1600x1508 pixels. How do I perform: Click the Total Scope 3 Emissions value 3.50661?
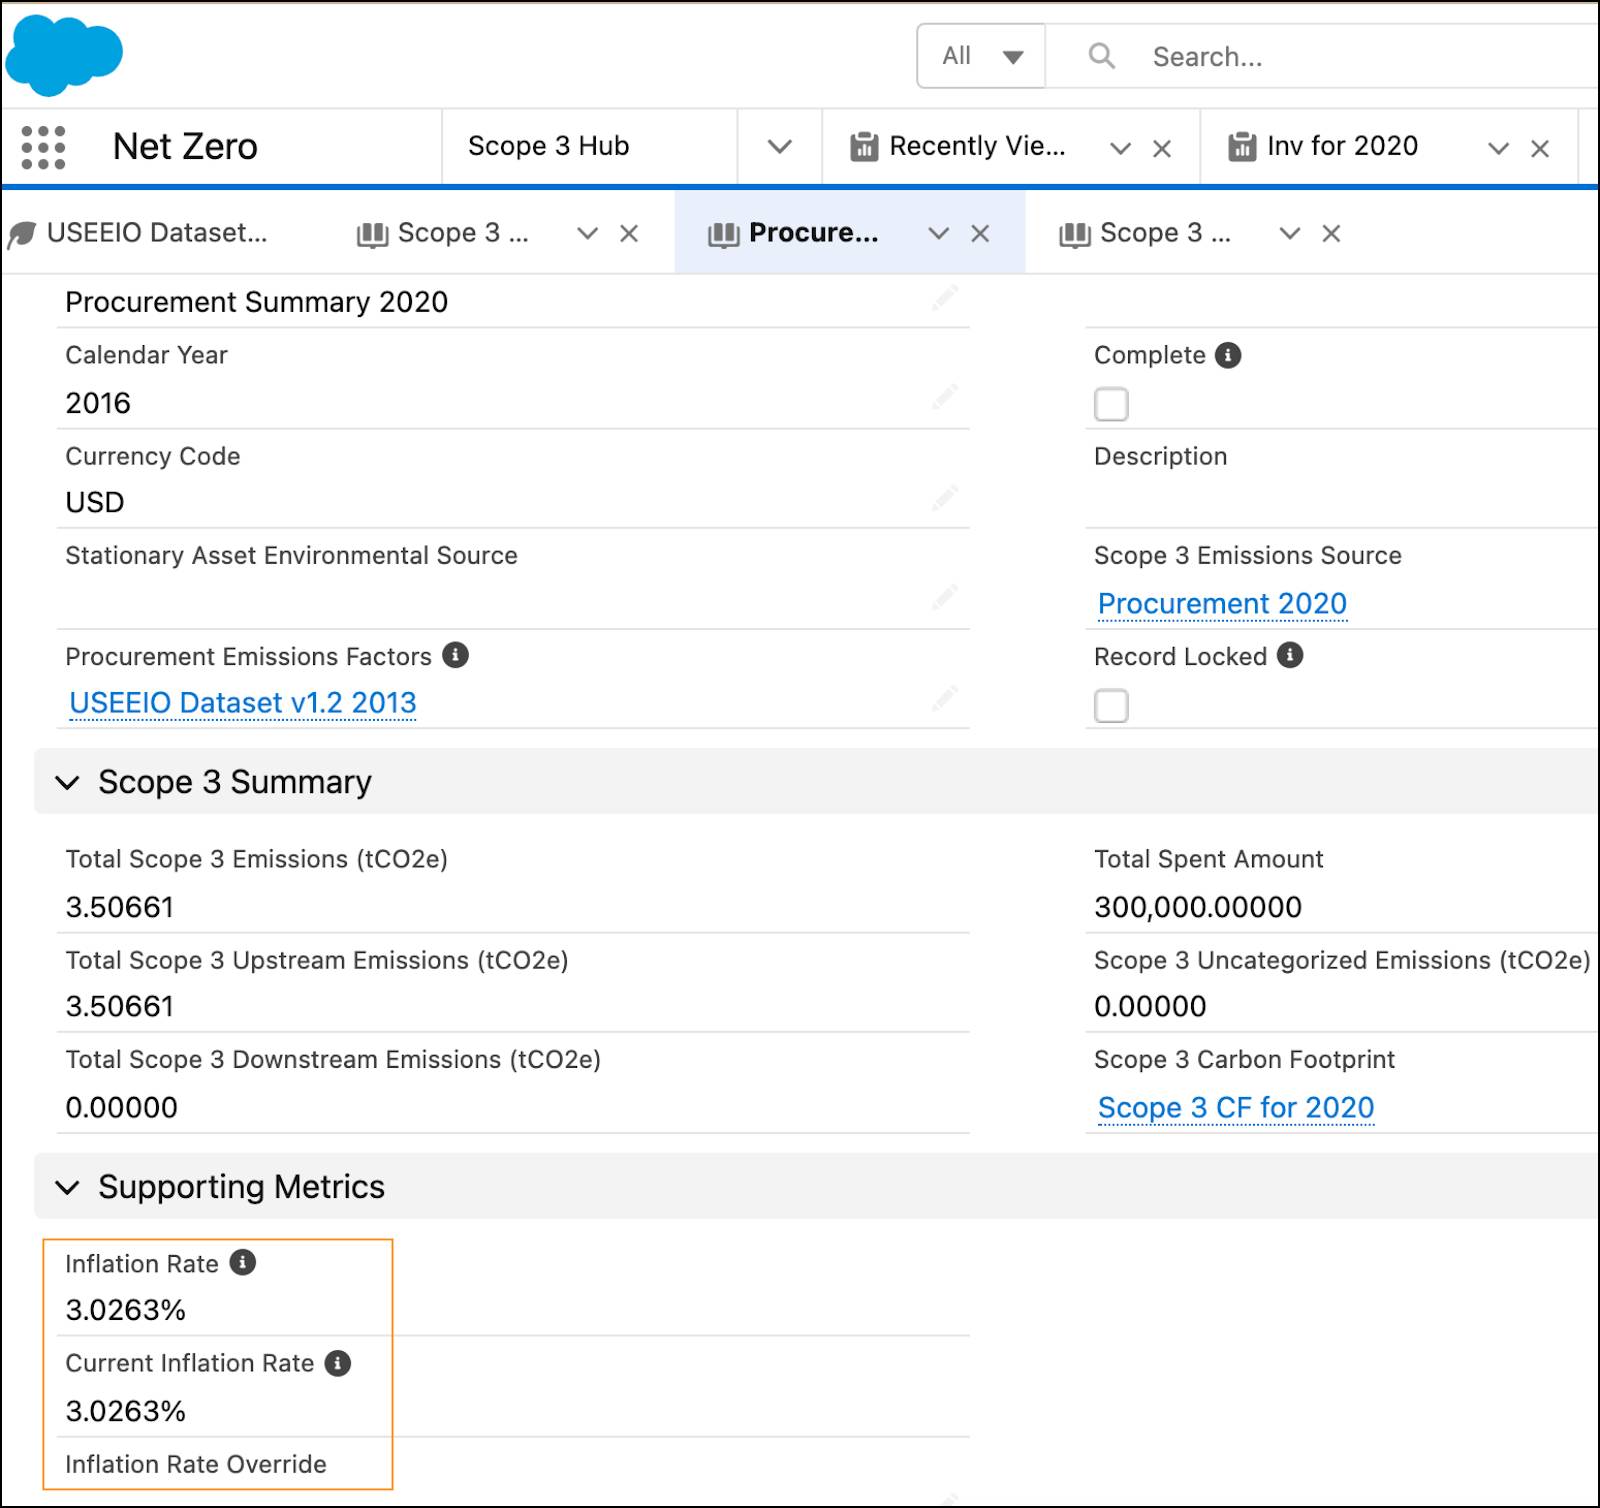tap(120, 907)
